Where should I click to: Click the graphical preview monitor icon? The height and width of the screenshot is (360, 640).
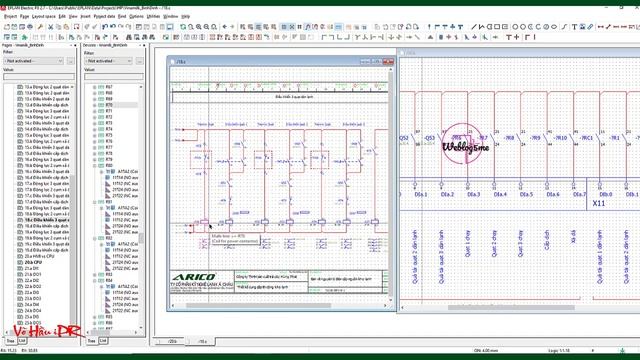(170, 27)
